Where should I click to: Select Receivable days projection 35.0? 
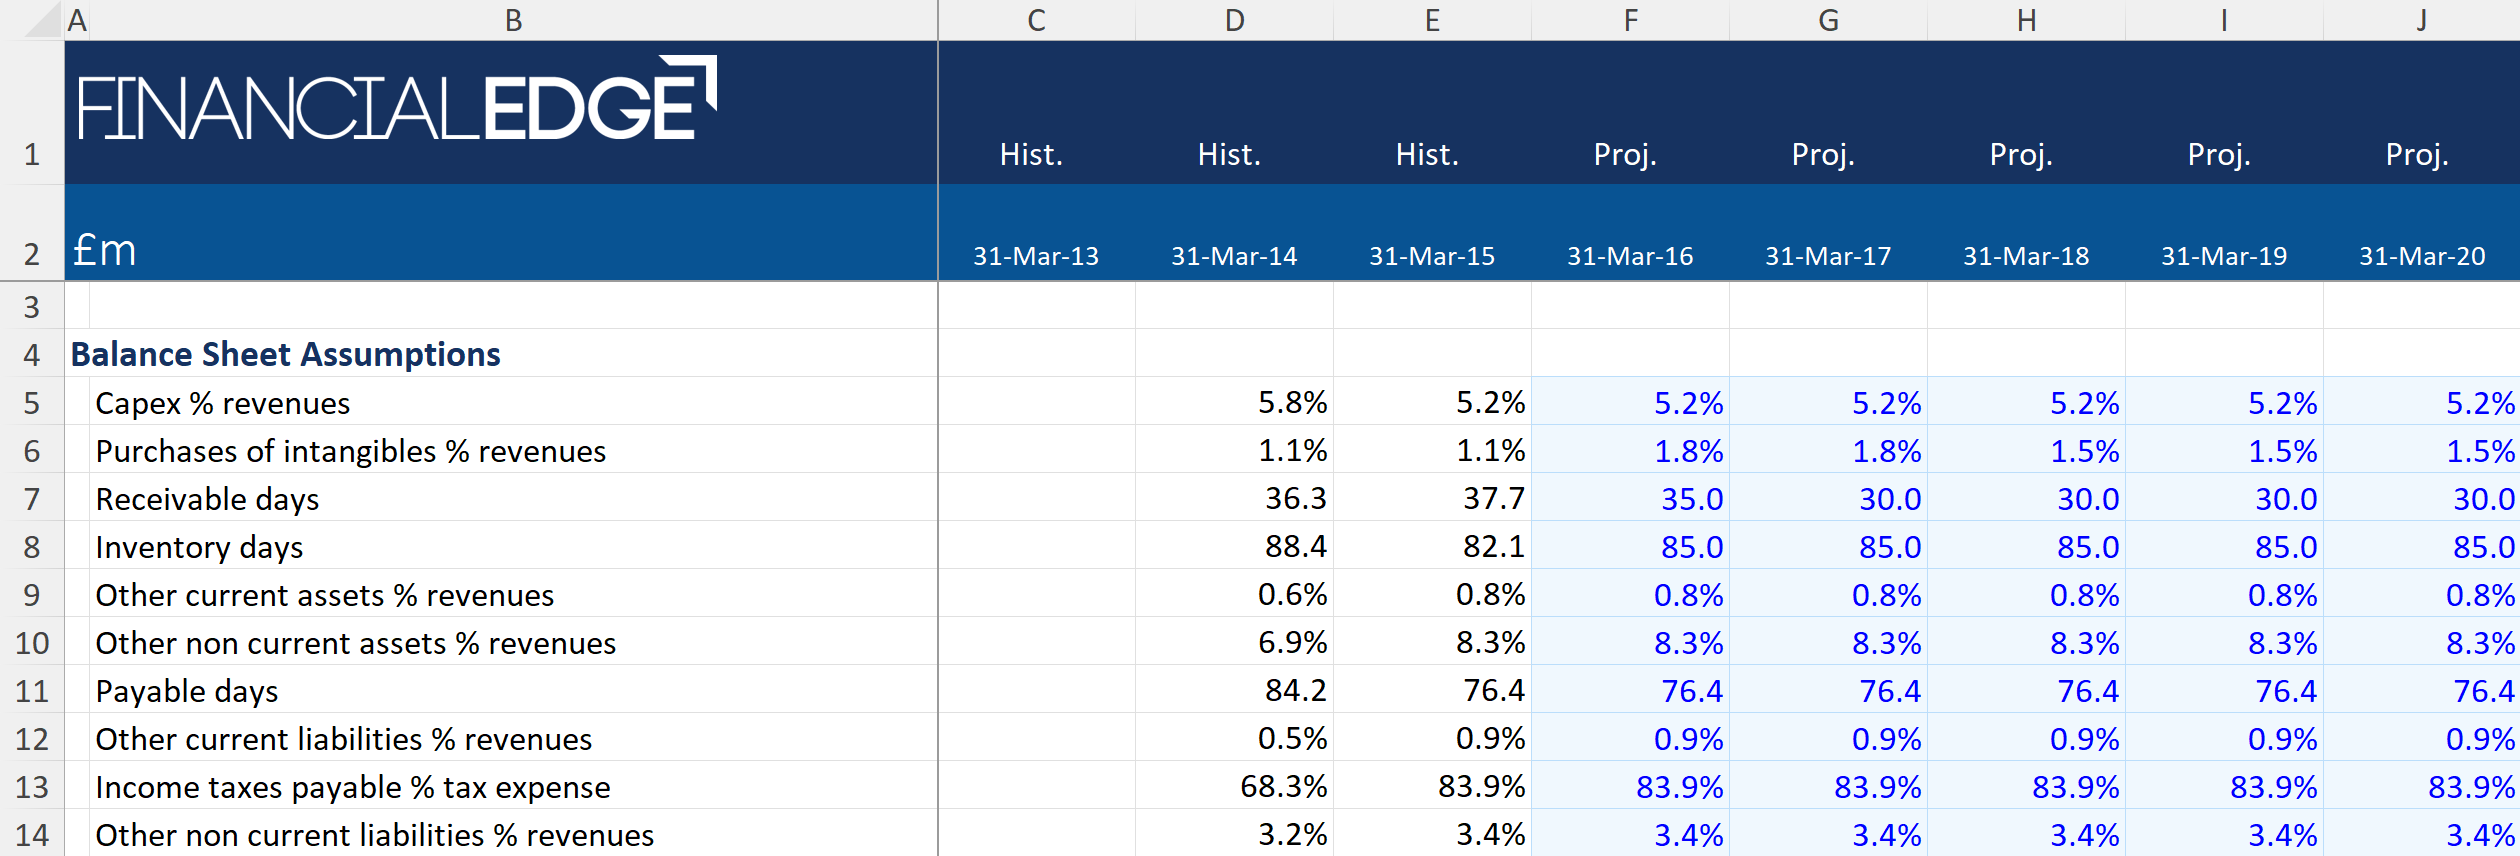click(x=1630, y=498)
